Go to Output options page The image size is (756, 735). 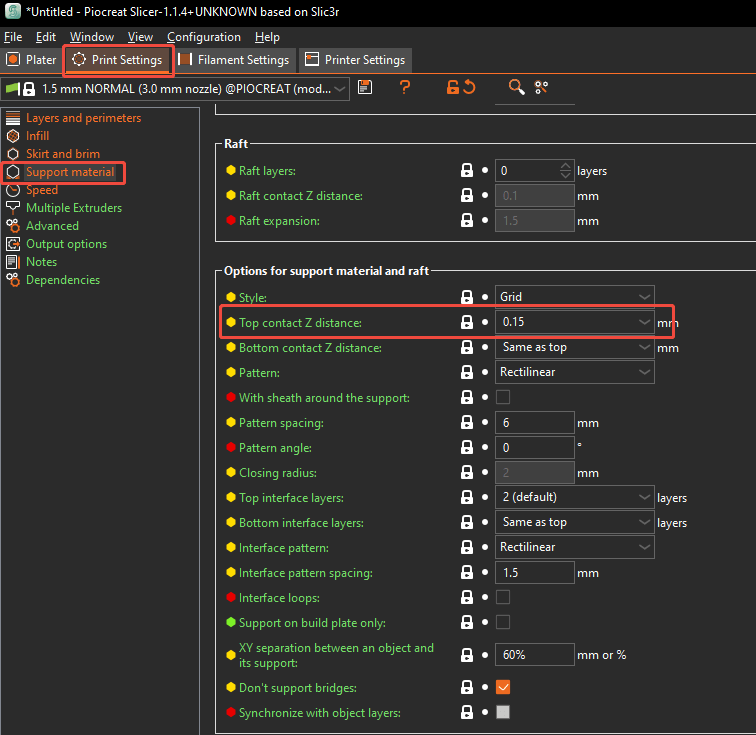pyautogui.click(x=66, y=244)
